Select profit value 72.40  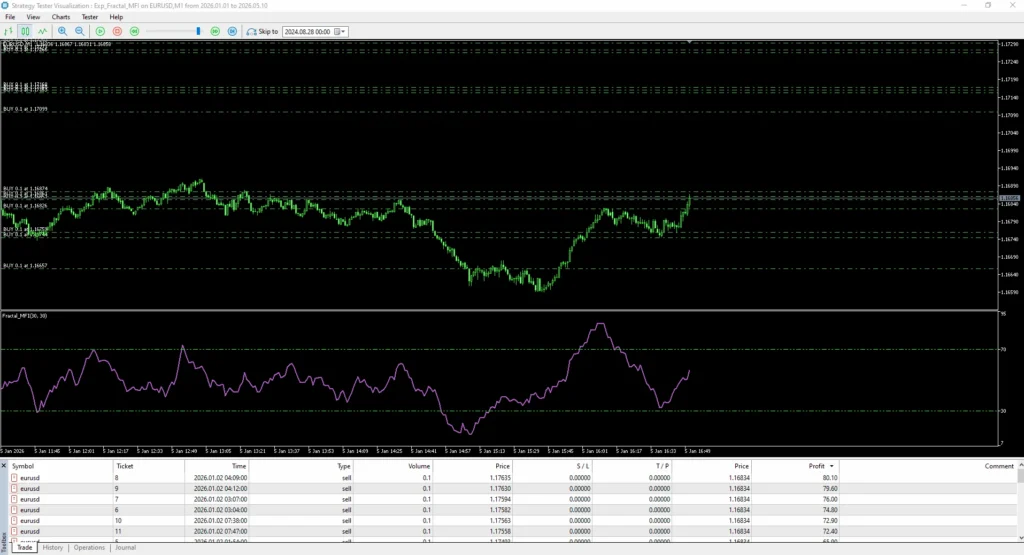point(830,531)
